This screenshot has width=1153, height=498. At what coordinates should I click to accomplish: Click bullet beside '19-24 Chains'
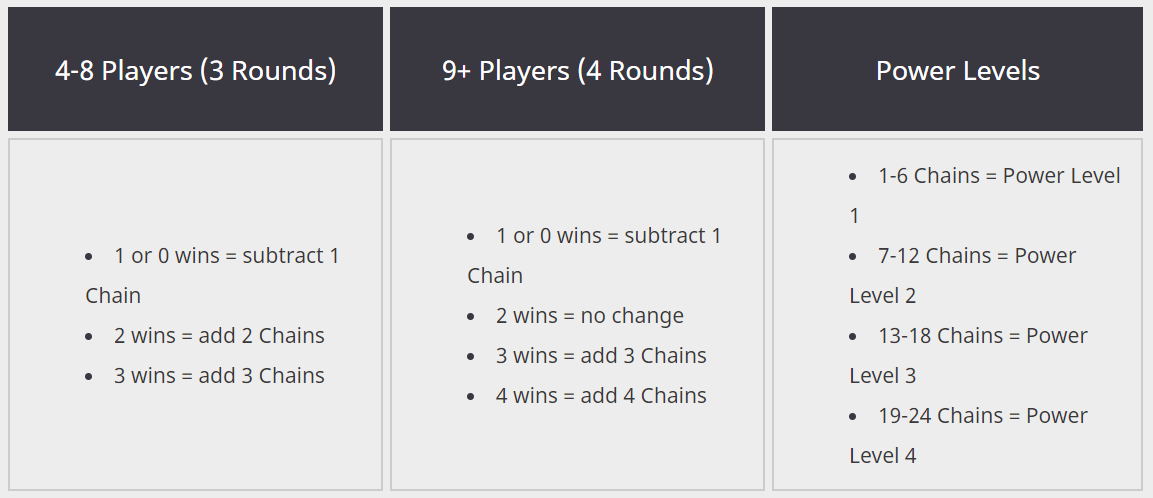853,416
